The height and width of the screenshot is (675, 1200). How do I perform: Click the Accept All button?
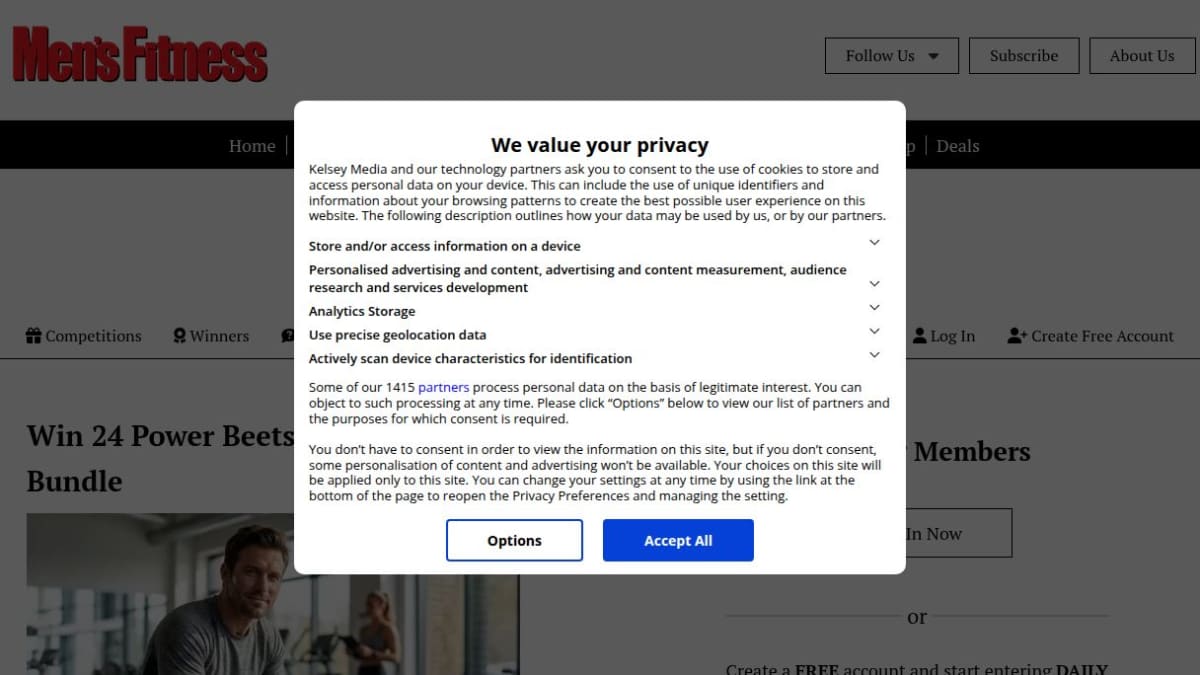coord(678,540)
